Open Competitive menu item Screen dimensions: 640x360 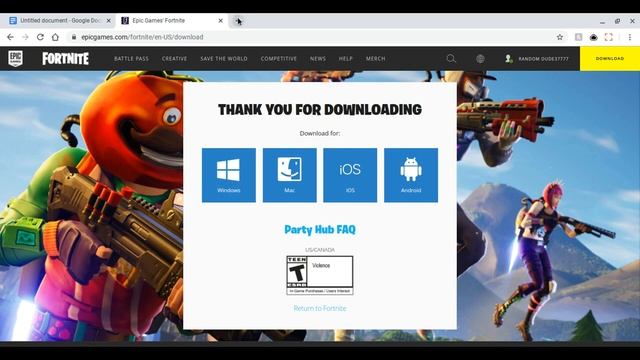(x=279, y=59)
